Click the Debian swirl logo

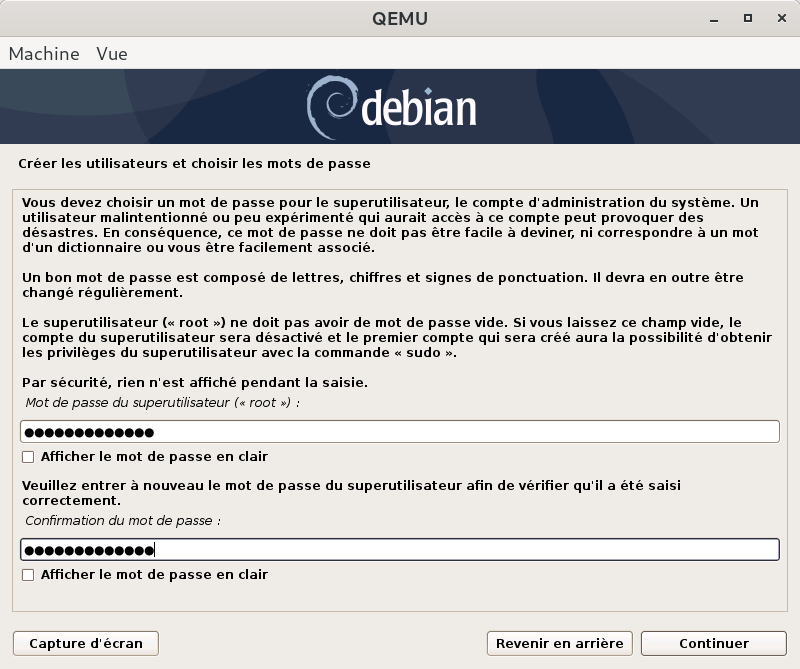click(328, 106)
